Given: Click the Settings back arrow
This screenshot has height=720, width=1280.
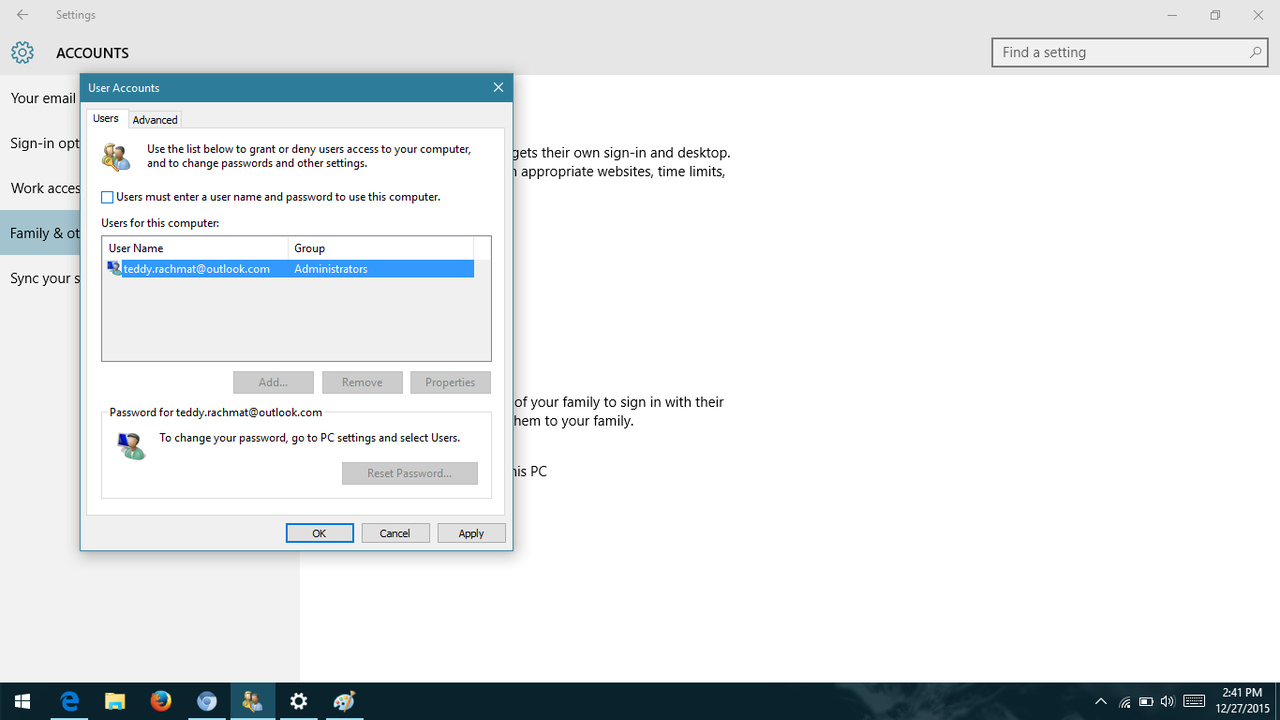Looking at the screenshot, I should point(22,15).
